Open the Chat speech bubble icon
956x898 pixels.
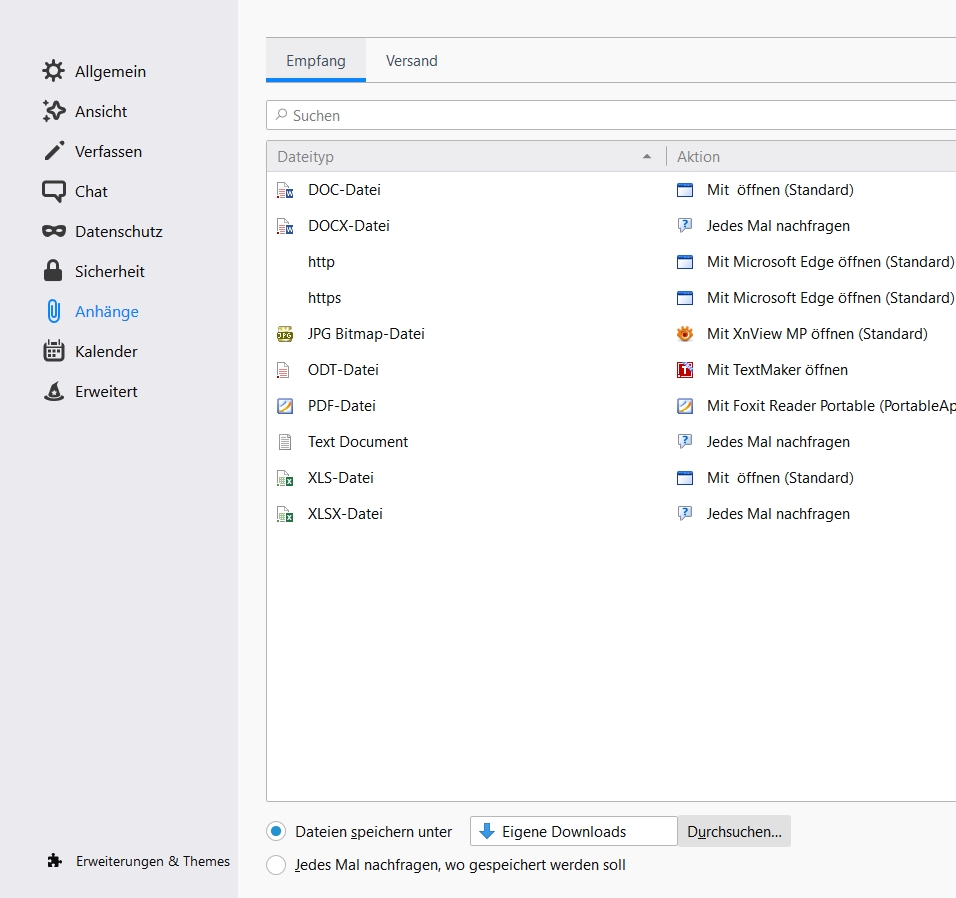point(53,191)
